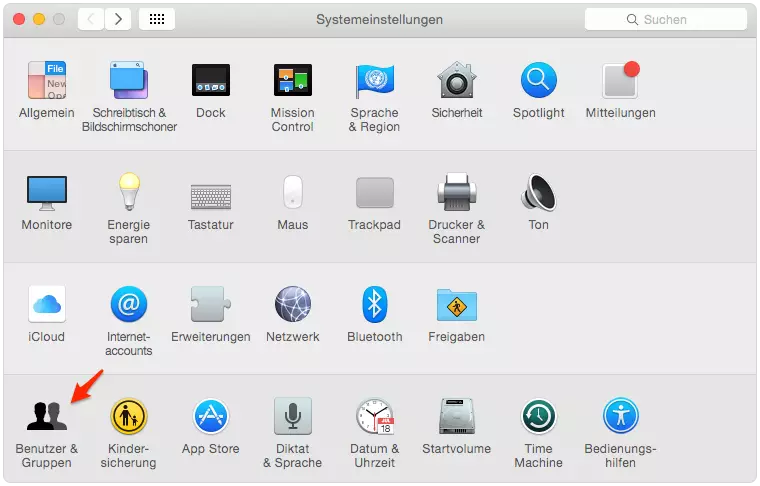Go forward with the right arrow button

(x=119, y=19)
